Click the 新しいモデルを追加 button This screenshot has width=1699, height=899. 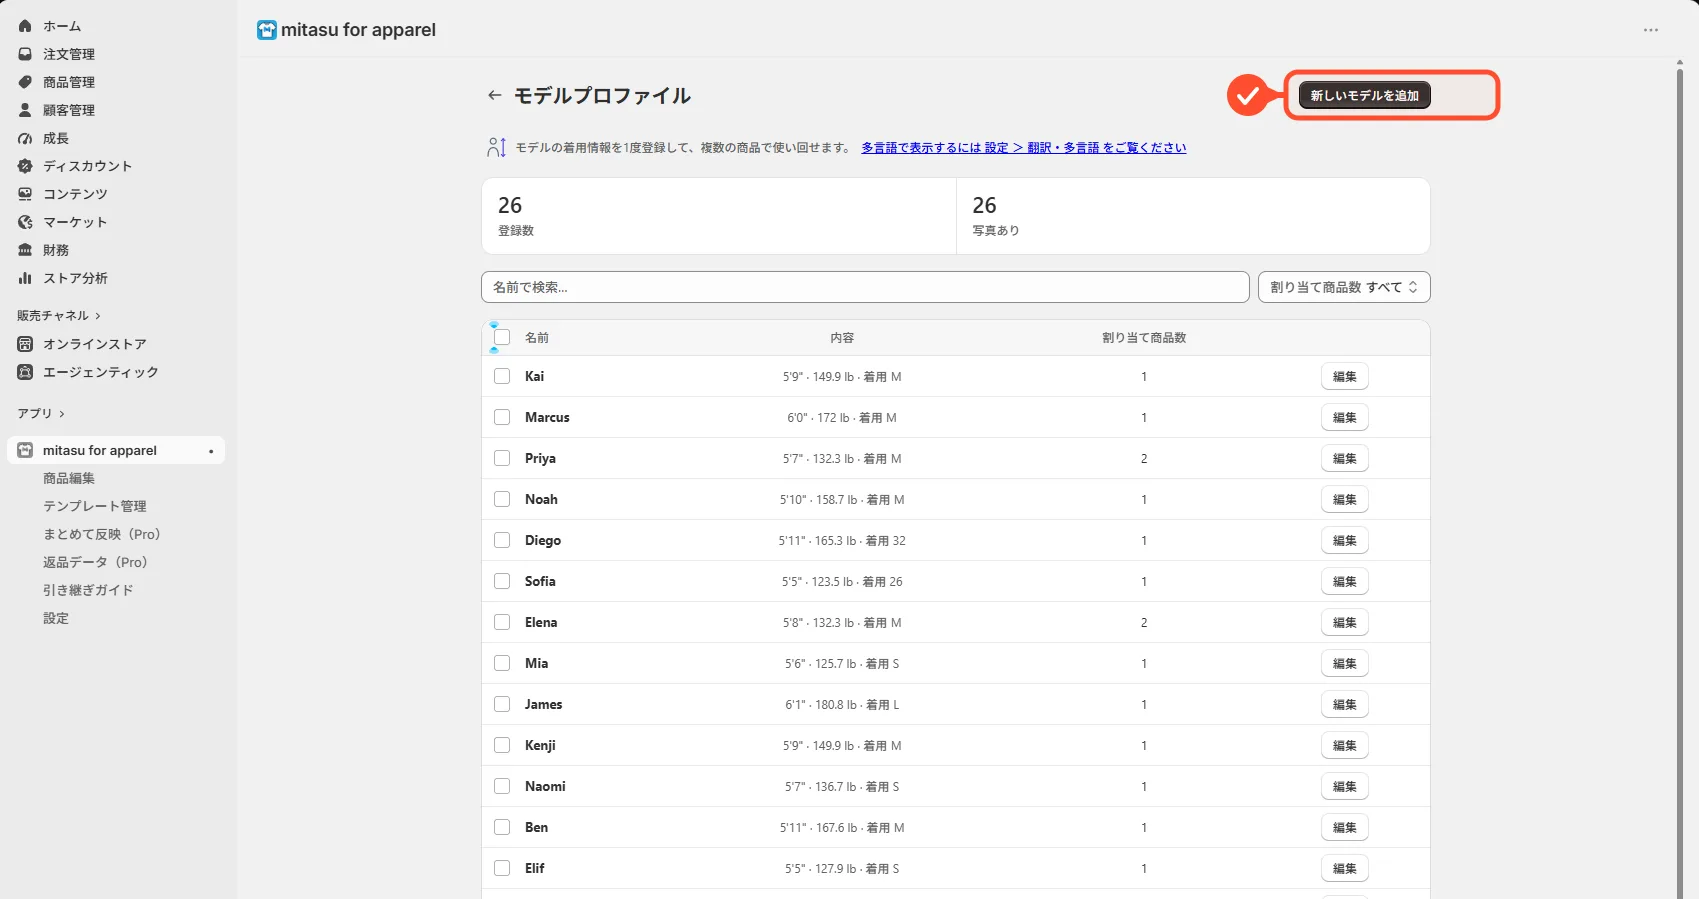point(1365,95)
